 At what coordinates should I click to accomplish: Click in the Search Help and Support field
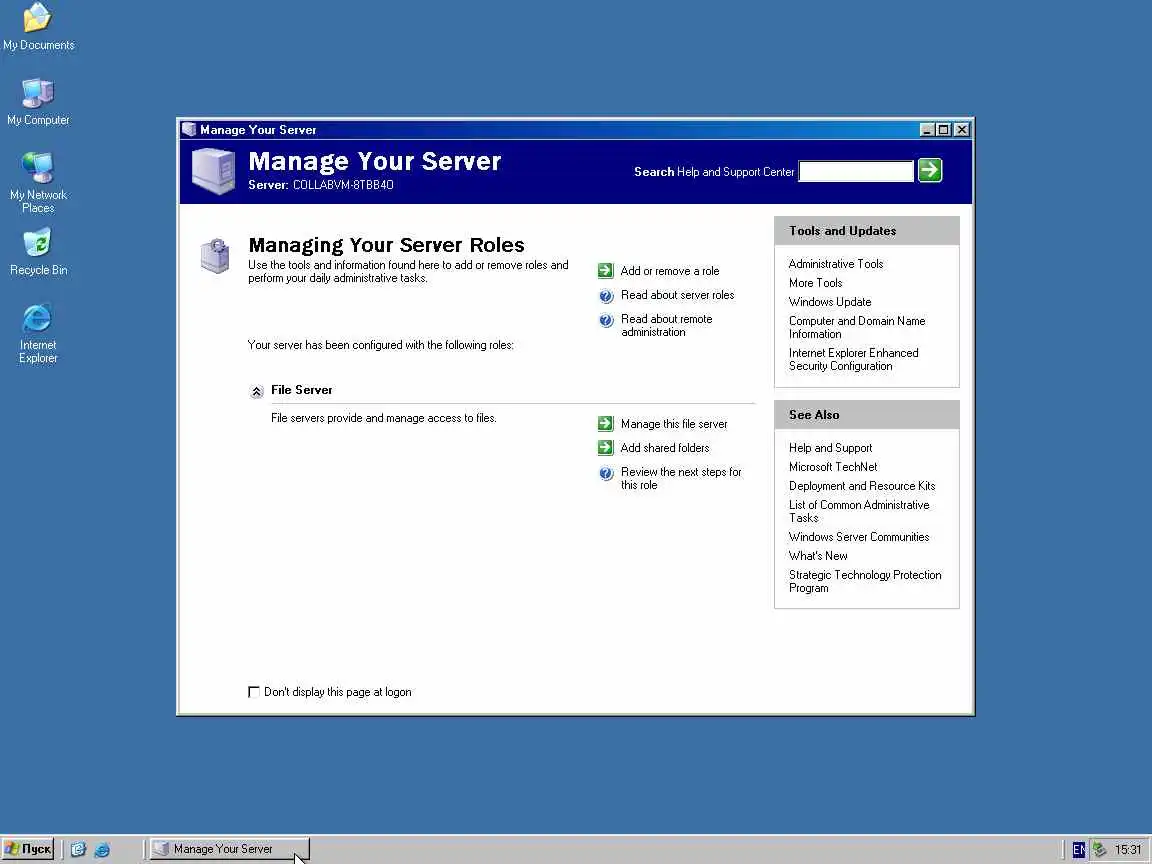click(856, 171)
